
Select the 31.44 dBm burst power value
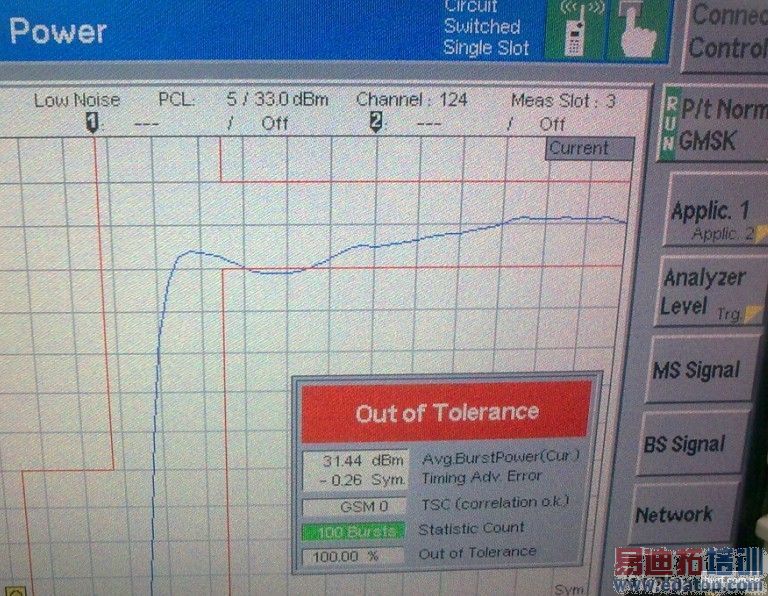pos(362,460)
